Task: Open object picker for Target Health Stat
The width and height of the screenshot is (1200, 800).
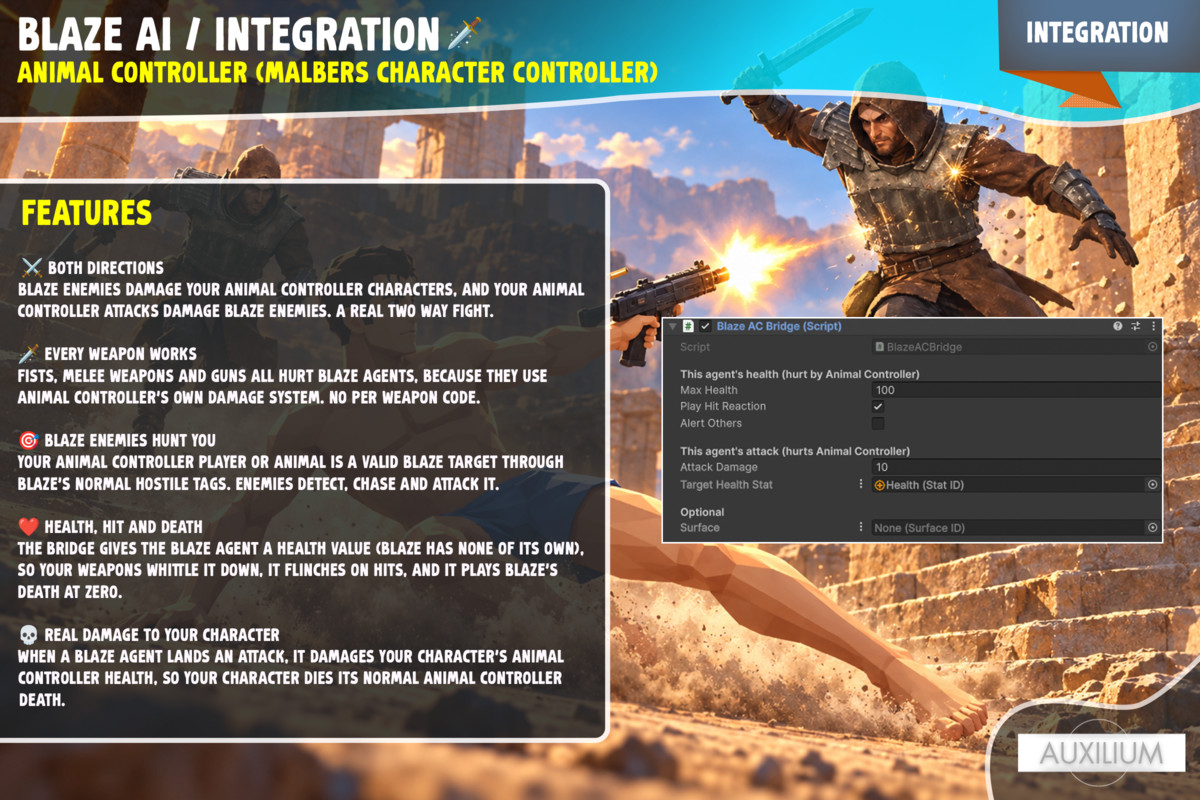Action: (1152, 484)
